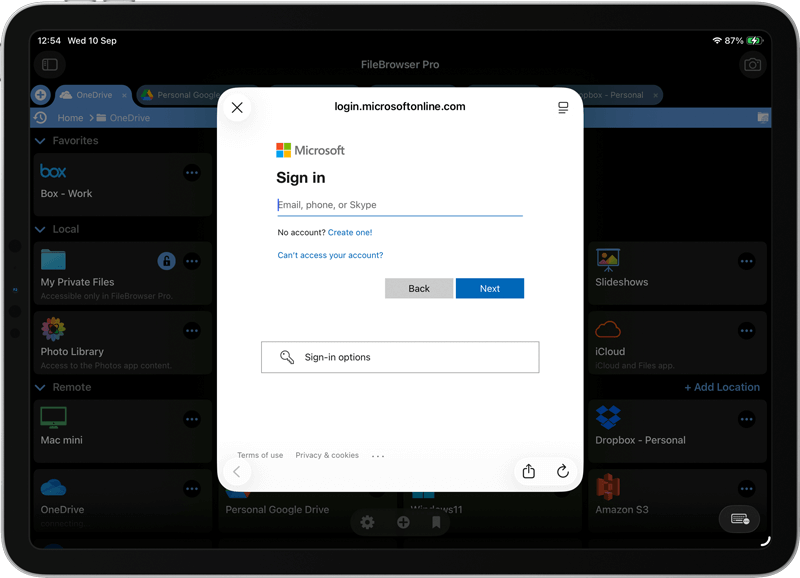This screenshot has height=578, width=800.
Task: Open more options for Box - Work
Action: tap(192, 173)
